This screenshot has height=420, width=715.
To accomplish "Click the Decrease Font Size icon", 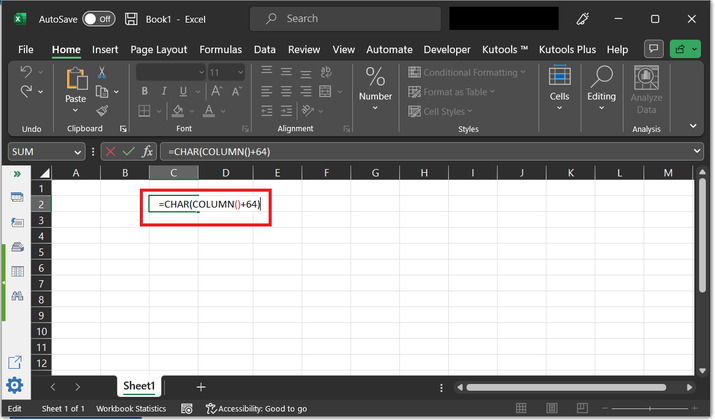I will [x=237, y=91].
